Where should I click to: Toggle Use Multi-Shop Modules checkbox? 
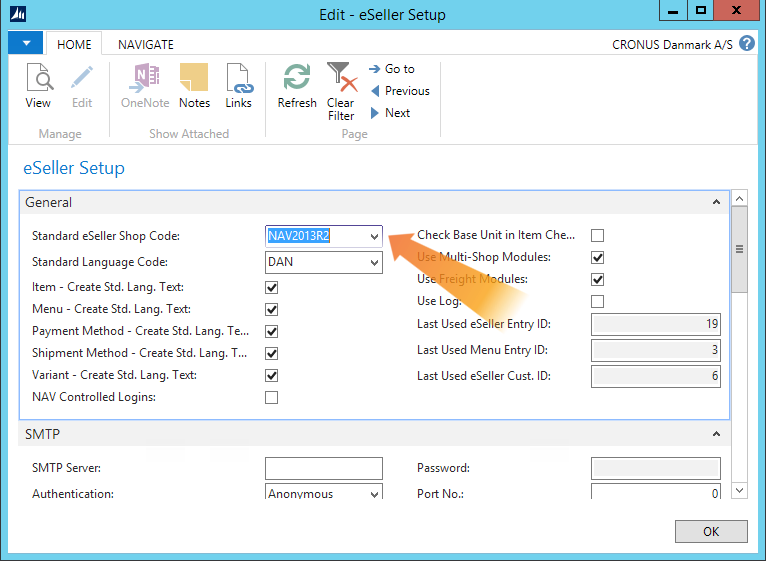click(597, 258)
